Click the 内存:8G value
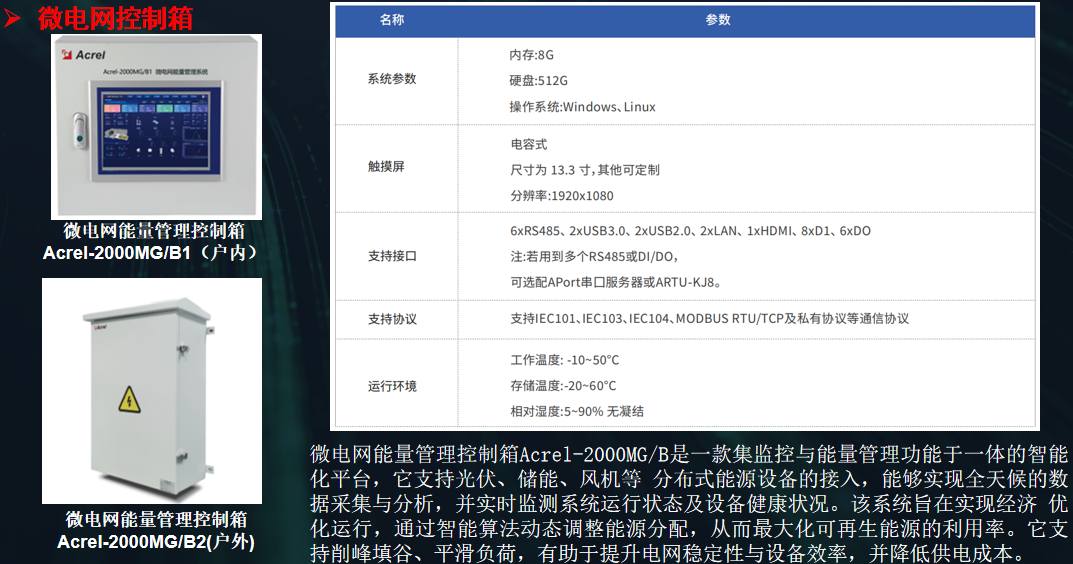Image resolution: width=1073 pixels, height=564 pixels. click(x=532, y=55)
